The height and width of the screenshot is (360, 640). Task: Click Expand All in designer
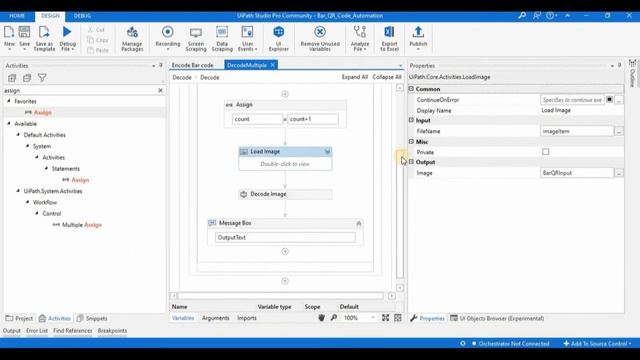355,77
